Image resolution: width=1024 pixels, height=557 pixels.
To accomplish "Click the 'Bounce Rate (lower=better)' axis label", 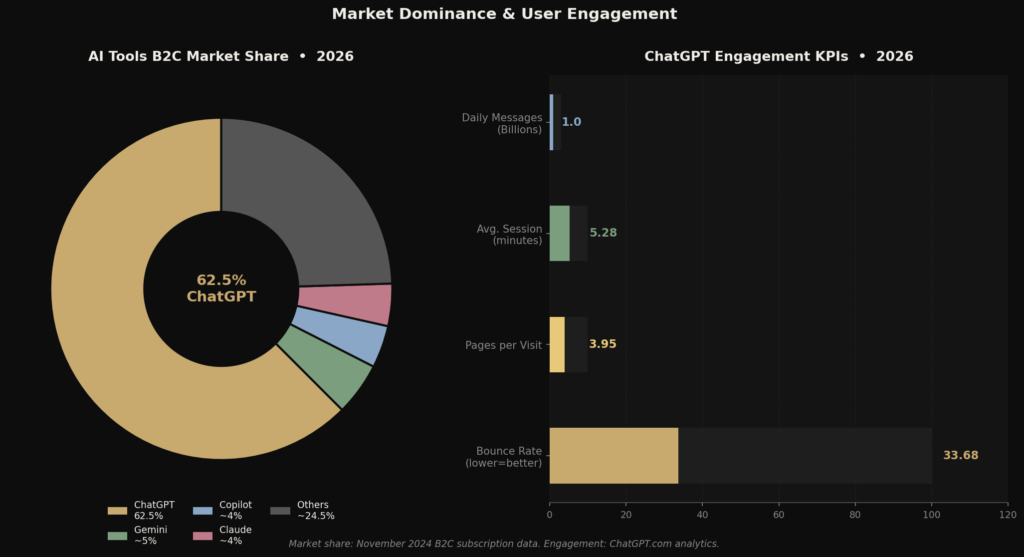I will [504, 457].
